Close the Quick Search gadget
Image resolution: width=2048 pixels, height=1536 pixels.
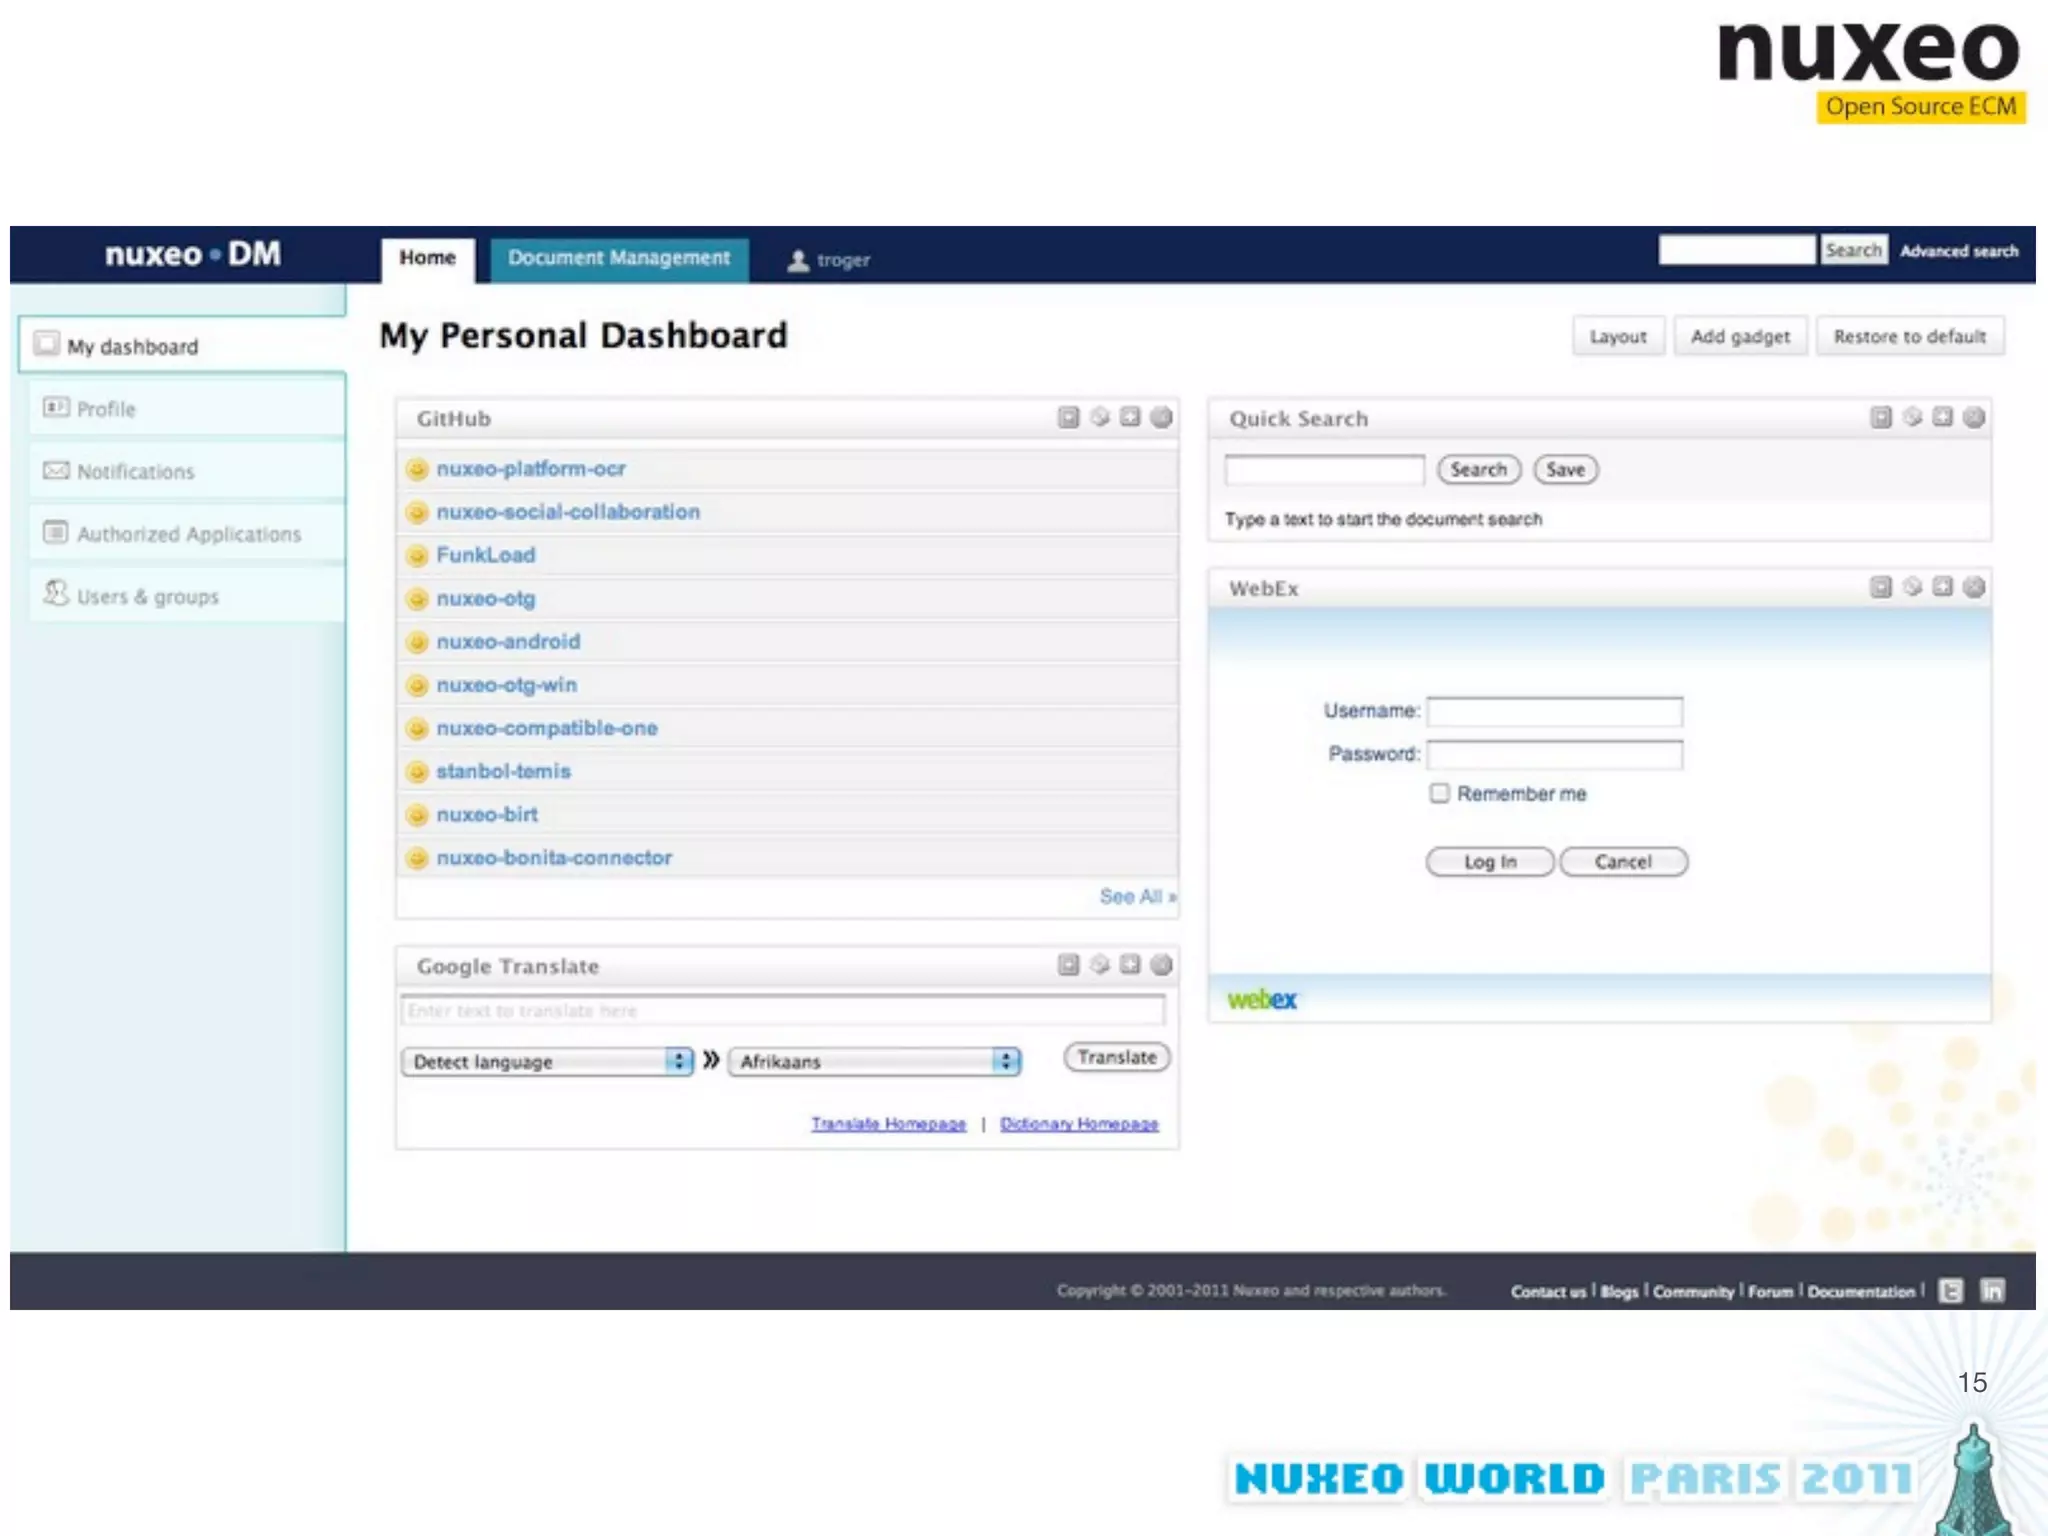pyautogui.click(x=1973, y=417)
